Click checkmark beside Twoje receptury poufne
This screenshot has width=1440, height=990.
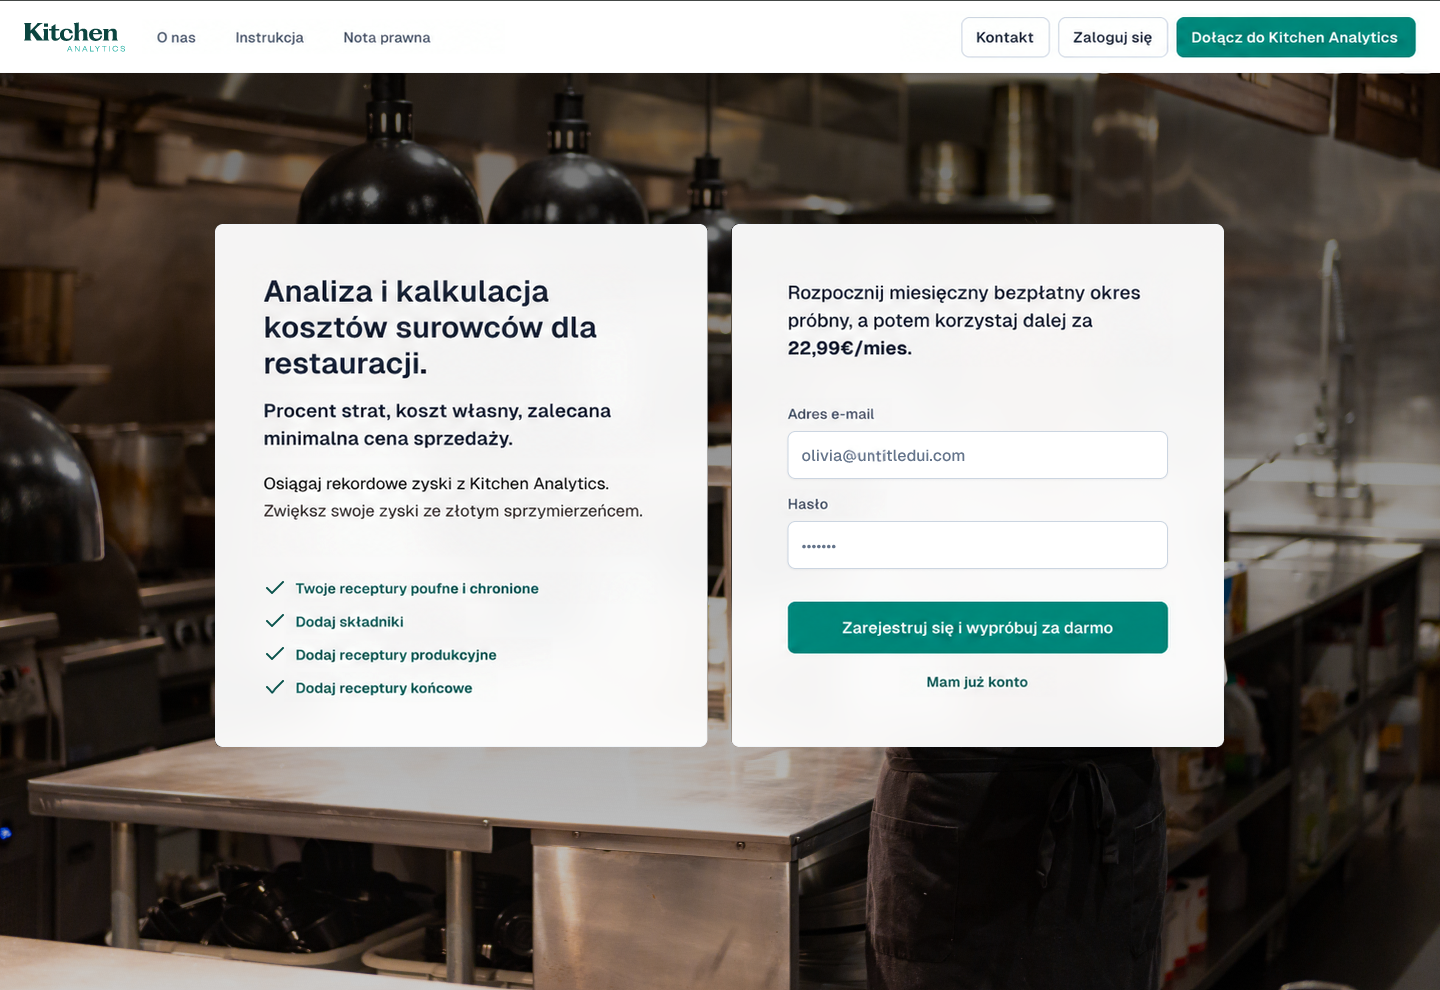tap(274, 588)
